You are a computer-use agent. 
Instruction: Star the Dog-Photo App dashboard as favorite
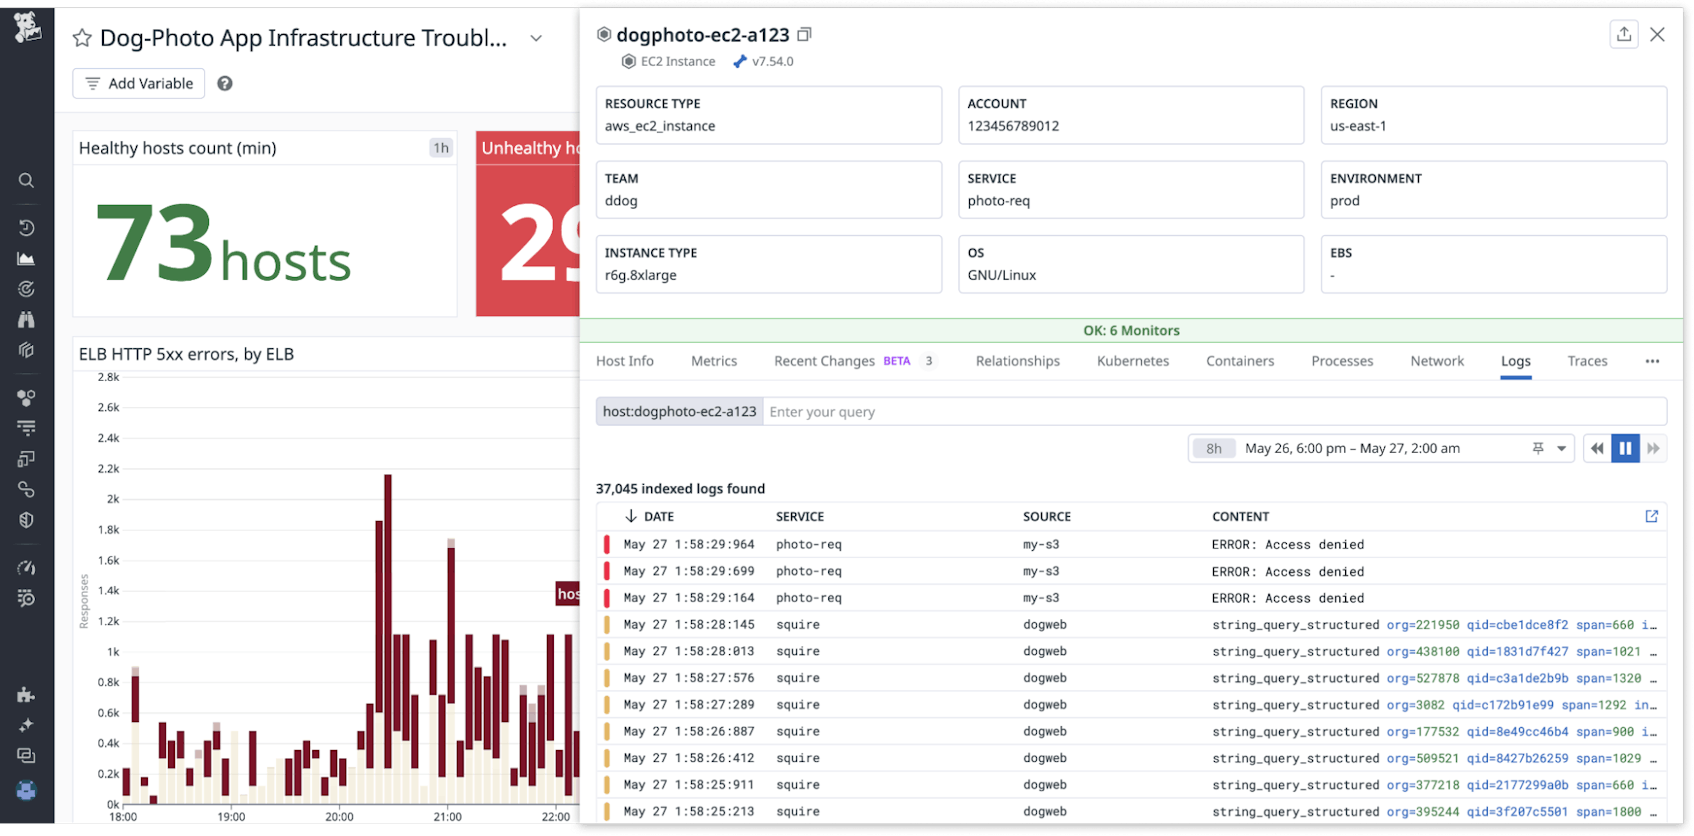pyautogui.click(x=82, y=39)
